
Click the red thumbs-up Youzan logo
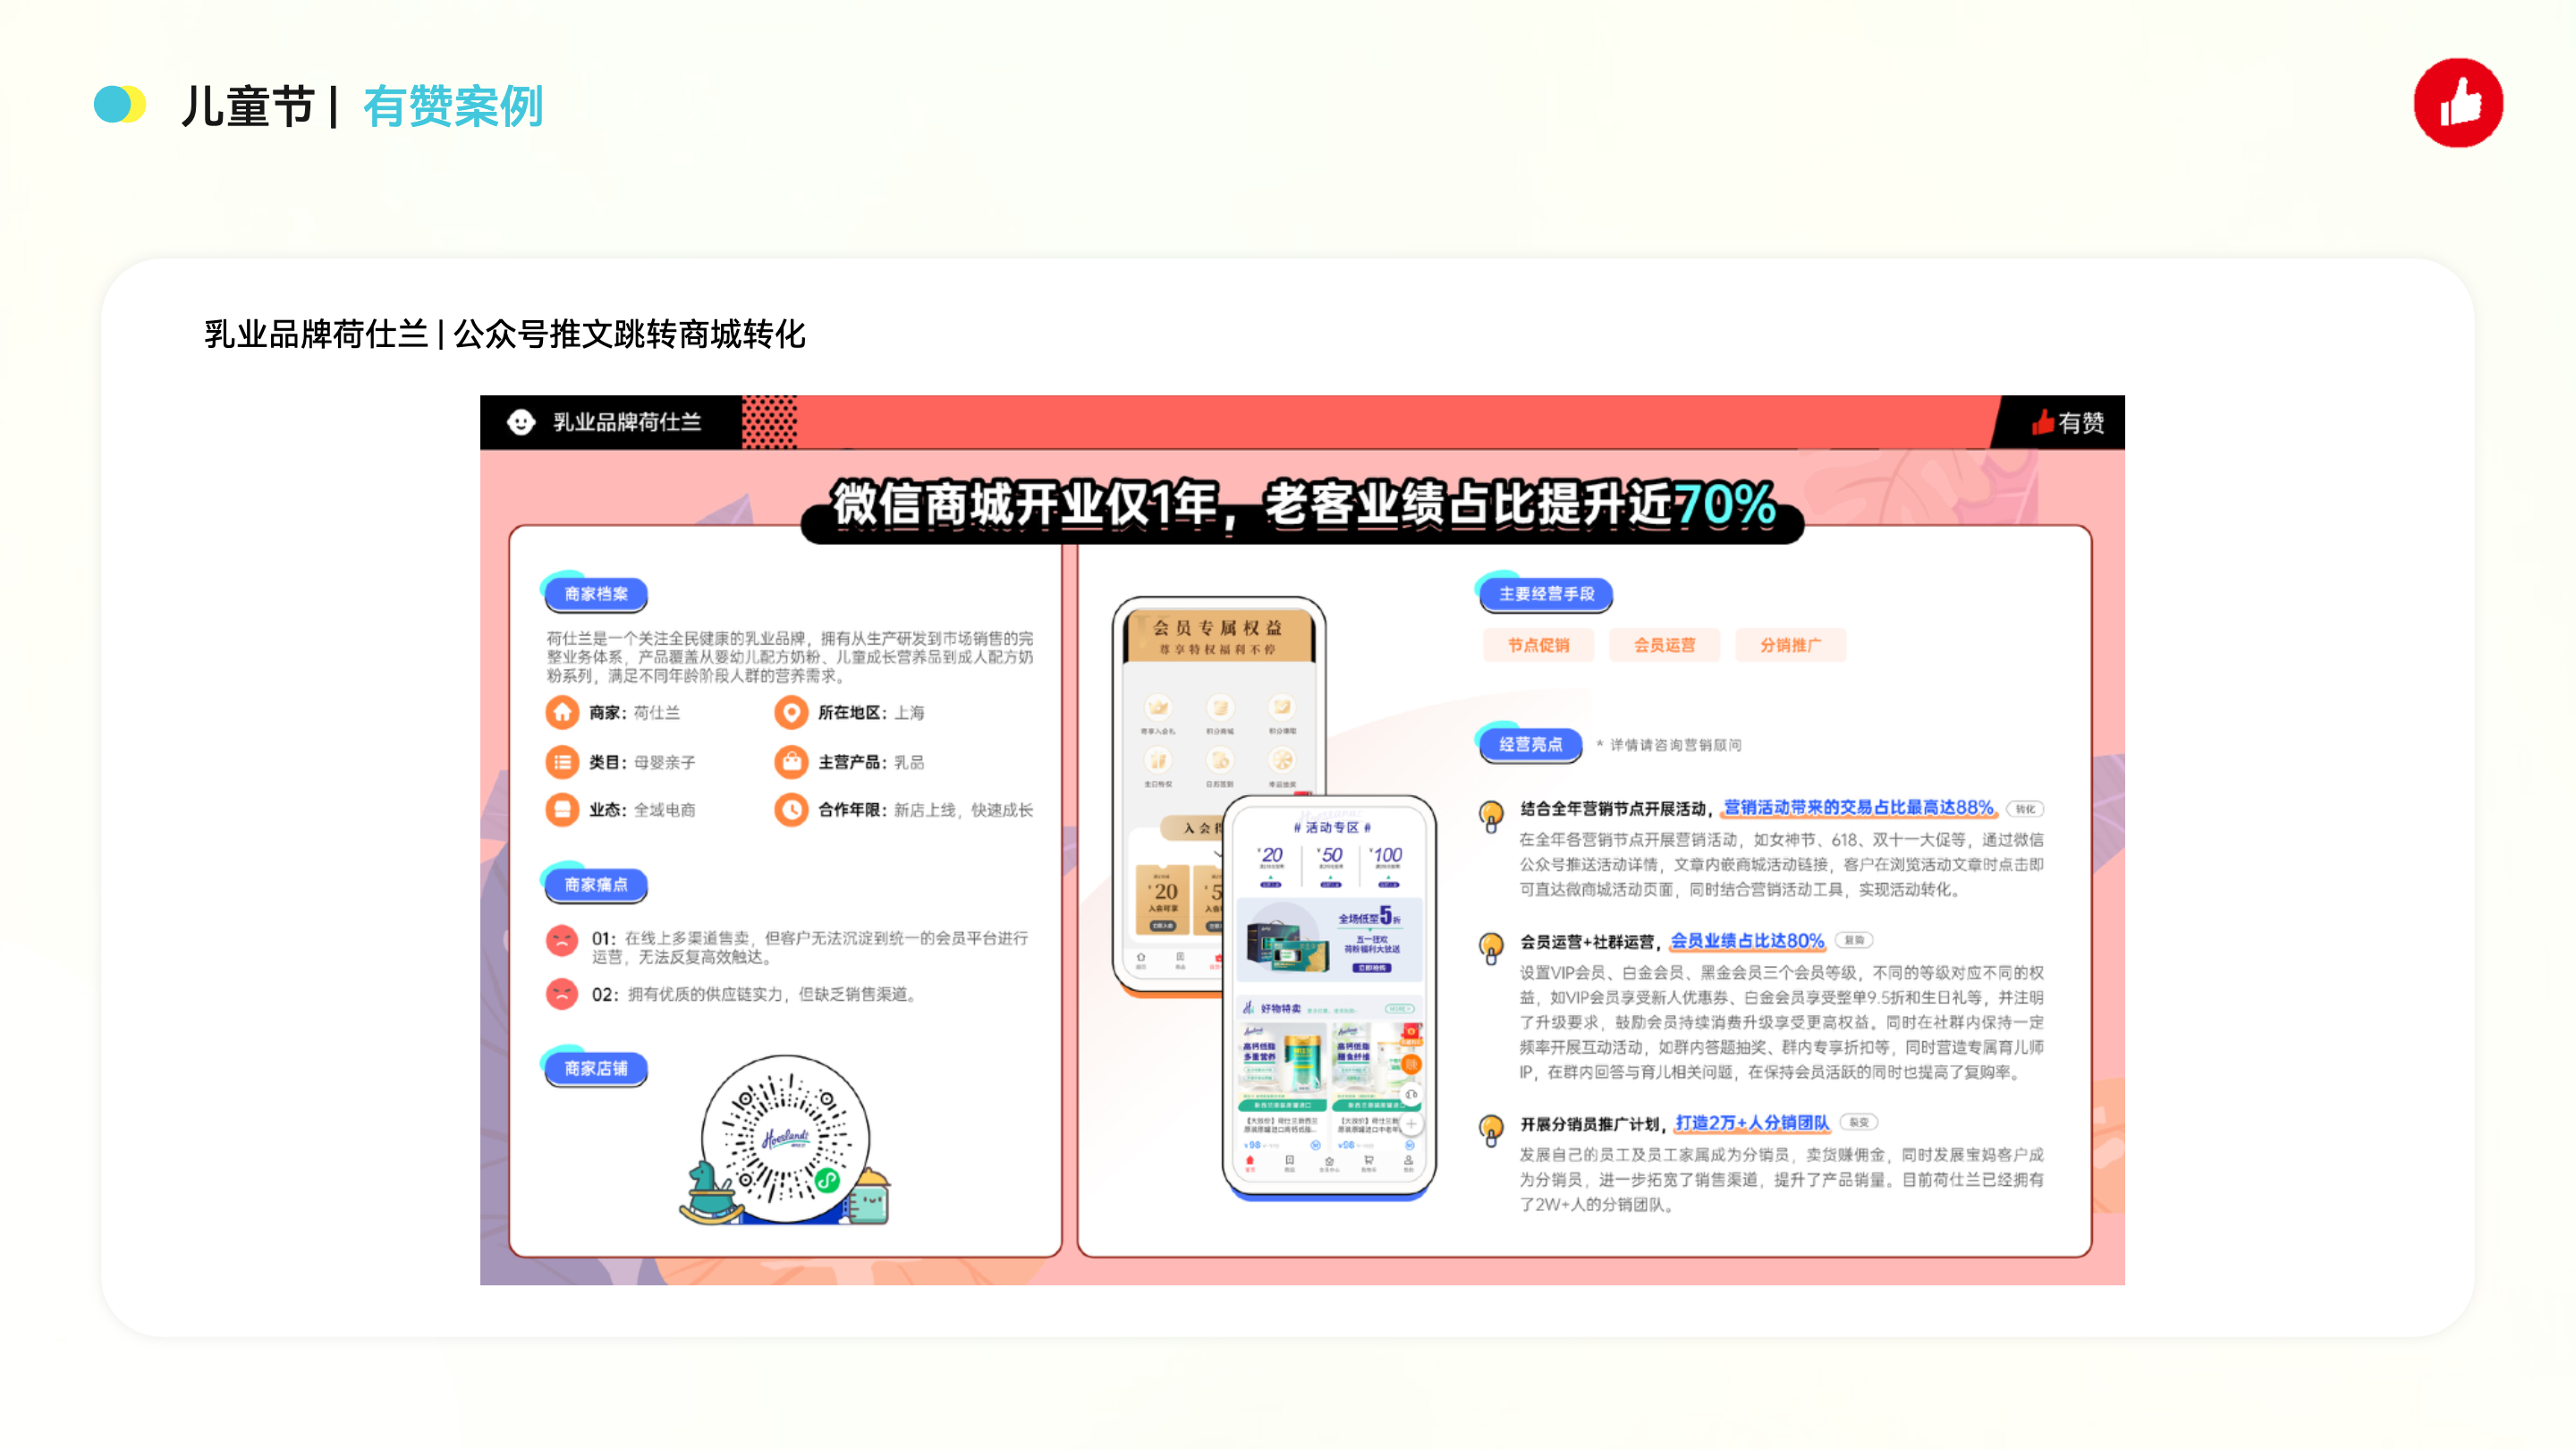tap(2457, 103)
